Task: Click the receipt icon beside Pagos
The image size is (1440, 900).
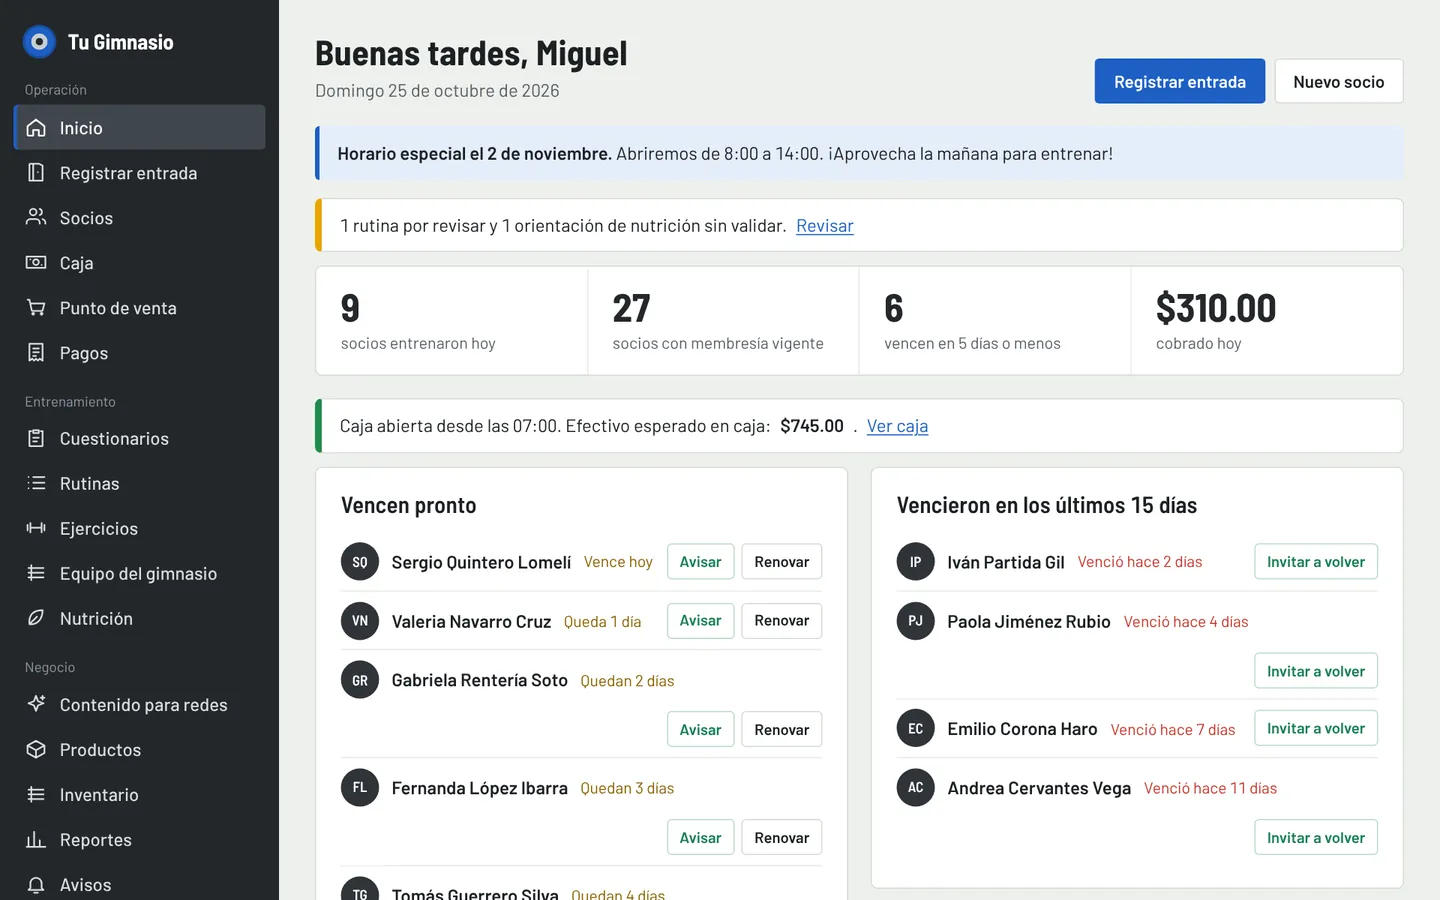Action: [36, 353]
